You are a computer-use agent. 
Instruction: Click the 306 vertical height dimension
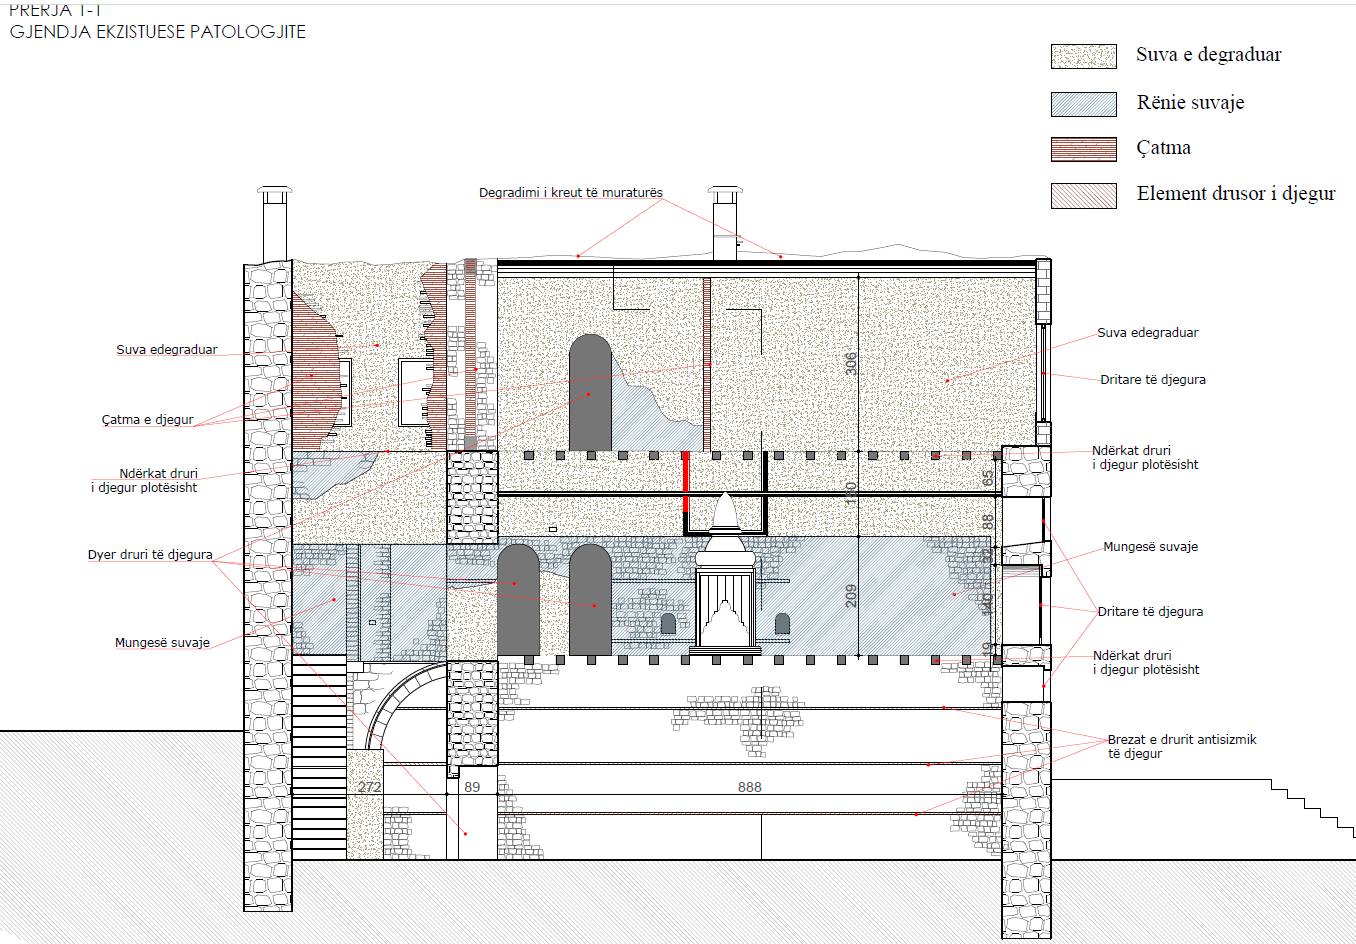coord(851,363)
